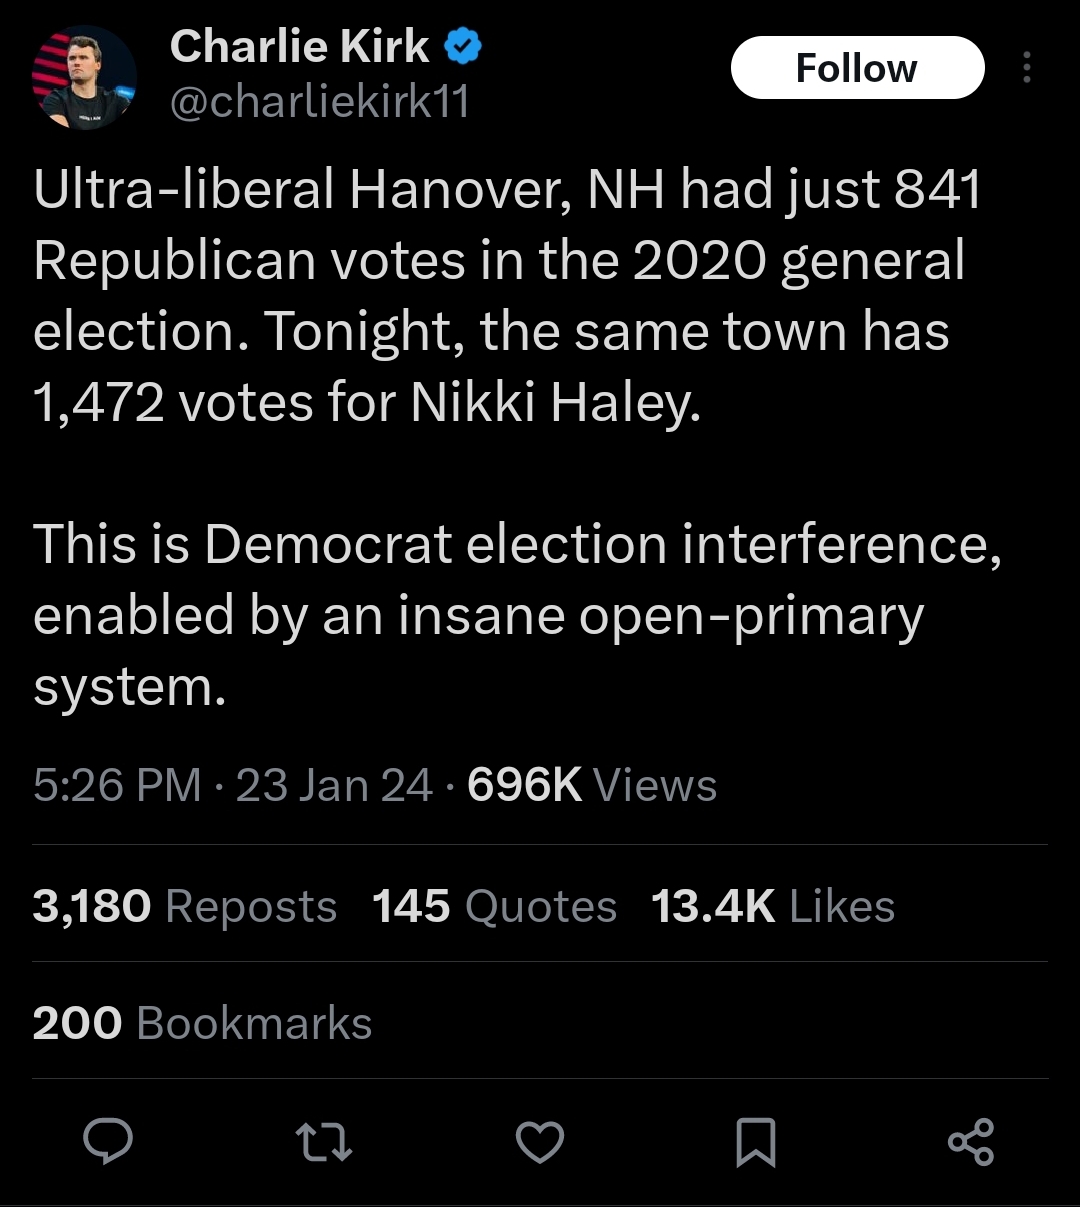View the 696K Views analytics
This screenshot has width=1080, height=1207.
pos(592,785)
